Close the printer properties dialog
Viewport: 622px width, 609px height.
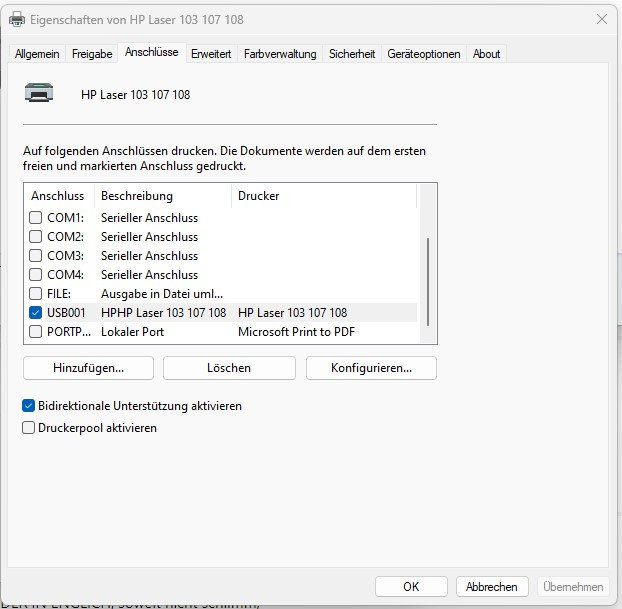click(x=602, y=19)
